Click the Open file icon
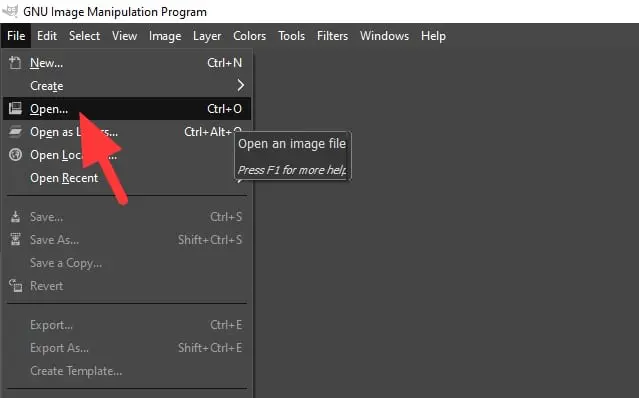Screen dimensions: 639x398 pyautogui.click(x=15, y=108)
